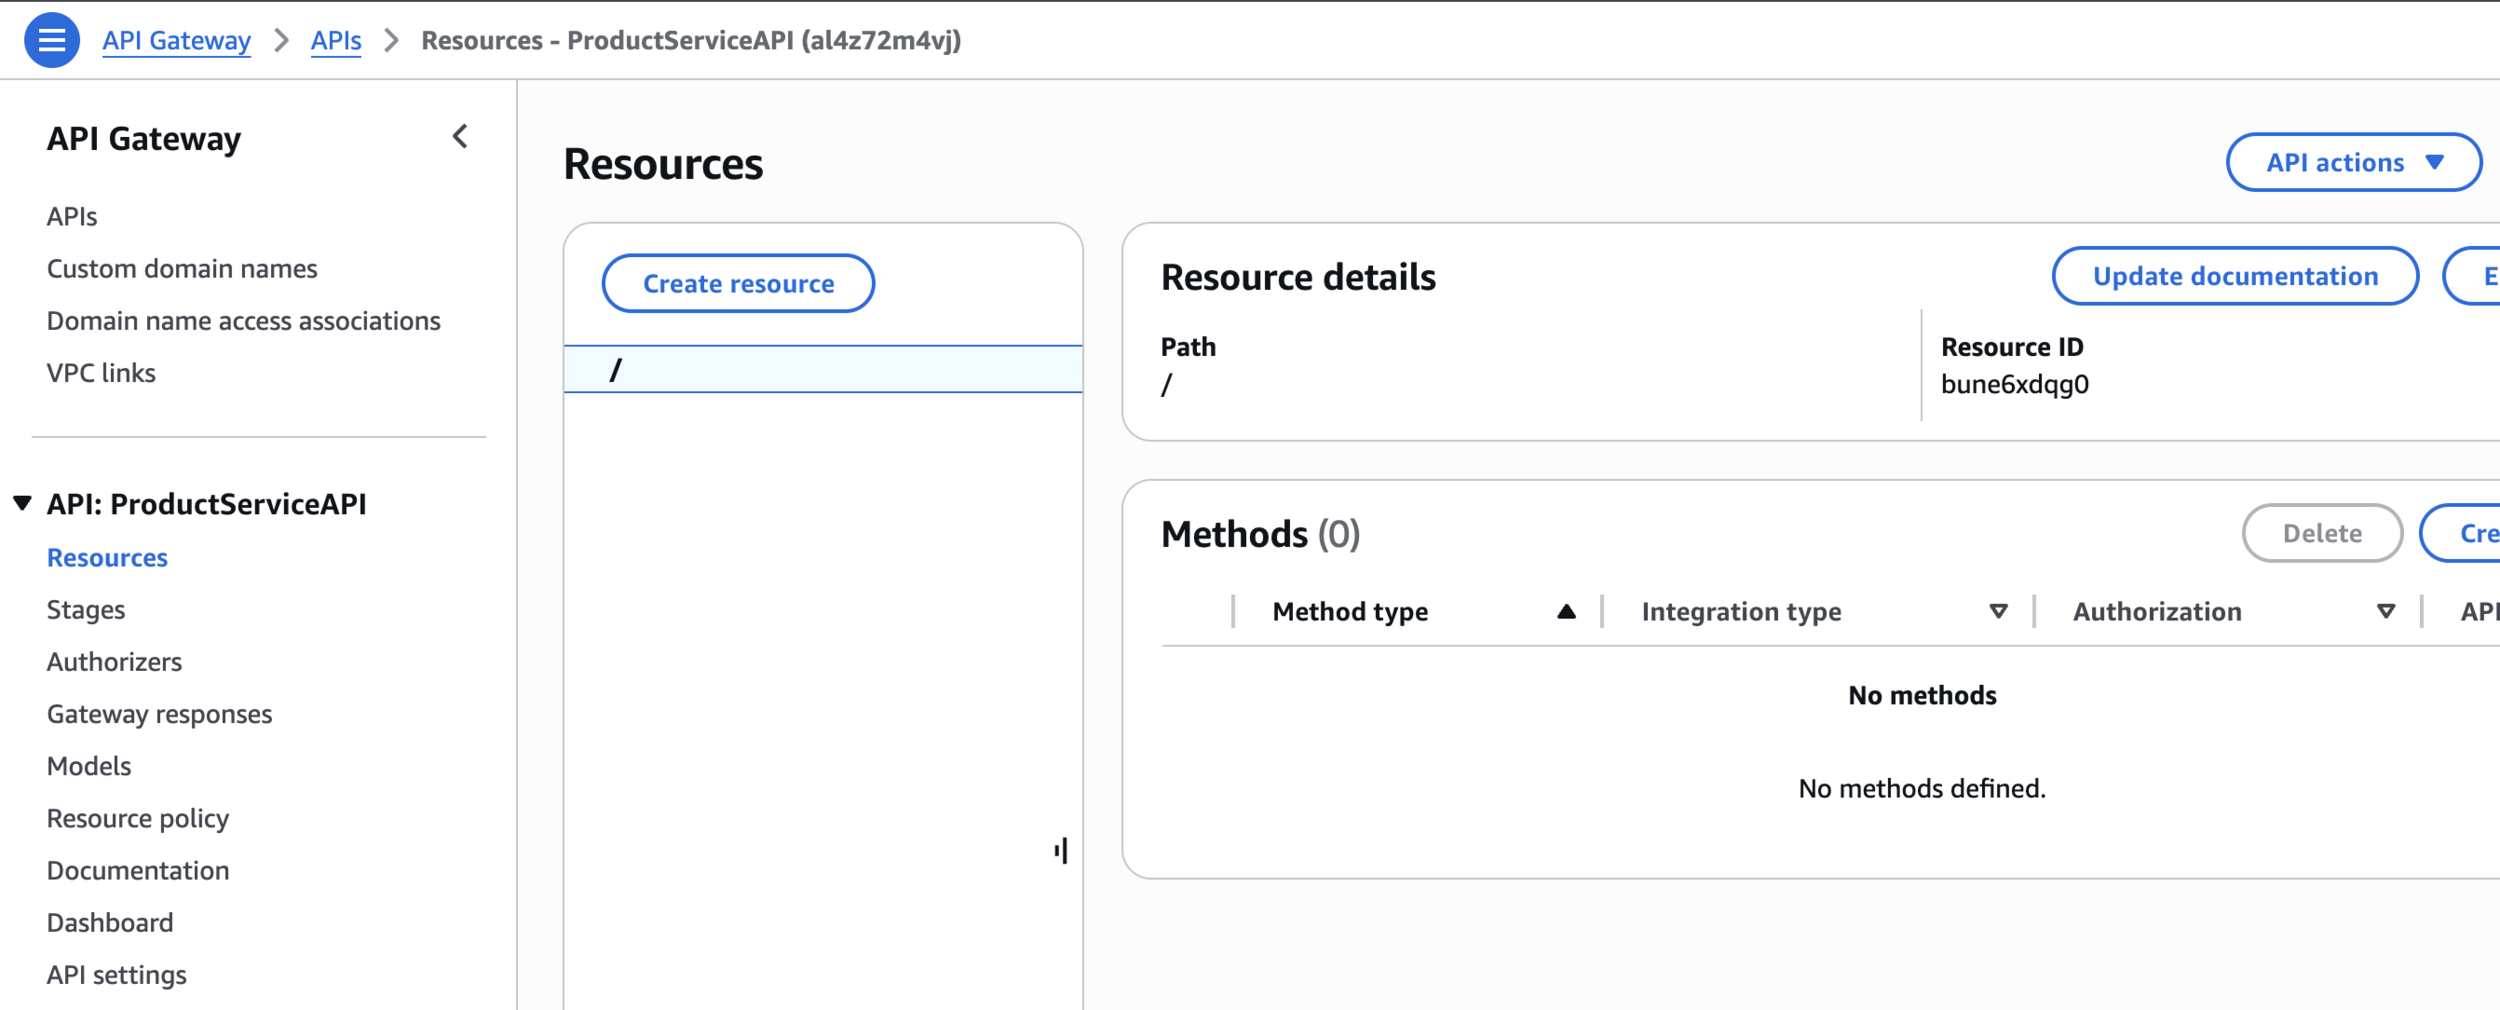Screen dimensions: 2500x1010
Task: Click the Method type column header
Action: click(x=1350, y=611)
